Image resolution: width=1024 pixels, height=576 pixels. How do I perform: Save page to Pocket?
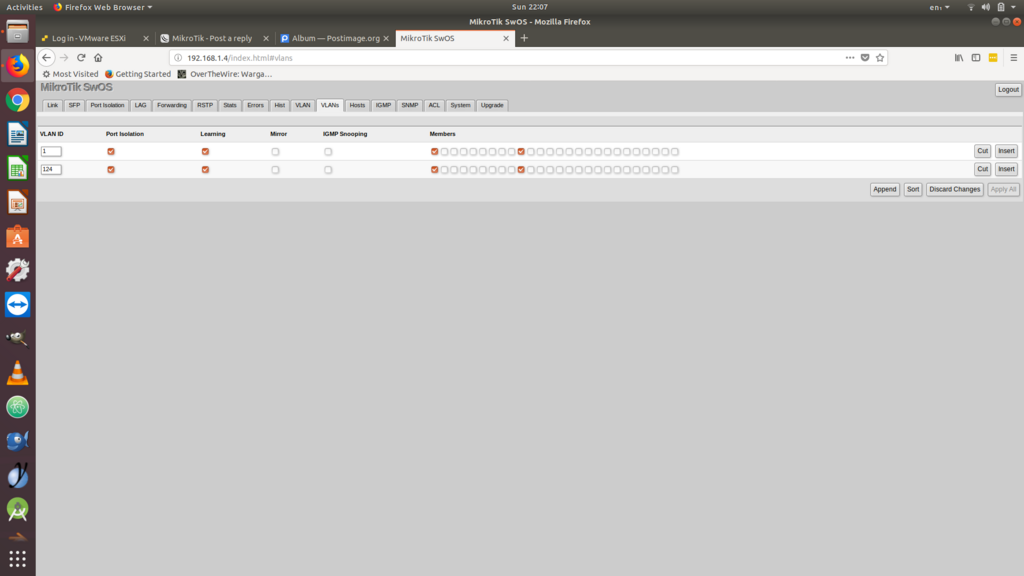click(x=865, y=57)
